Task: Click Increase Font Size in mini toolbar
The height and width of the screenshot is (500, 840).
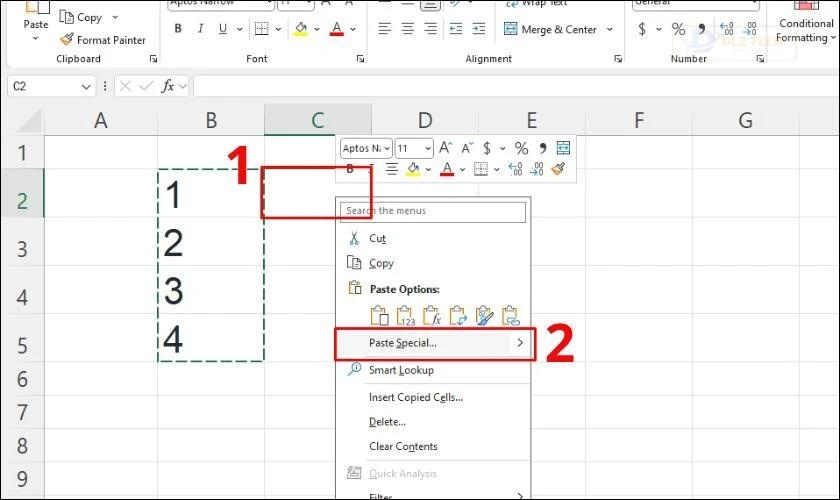Action: click(x=446, y=148)
